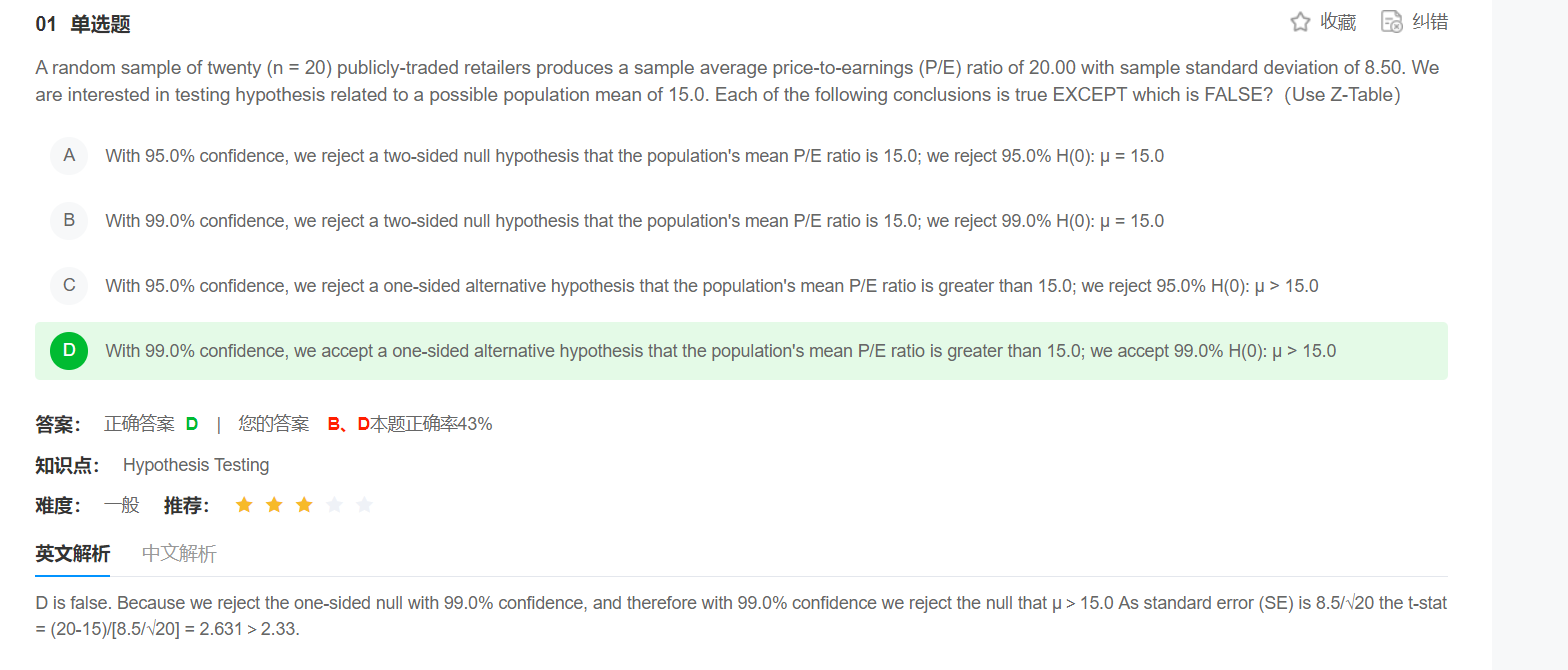Click the 纠错 report error label

[x=1430, y=22]
